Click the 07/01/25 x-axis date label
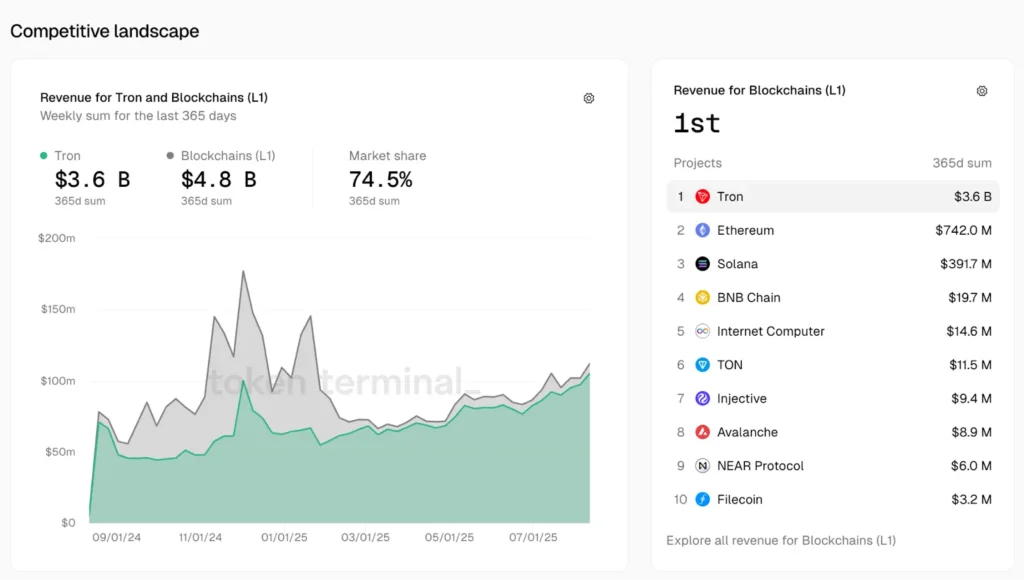Image resolution: width=1024 pixels, height=580 pixels. (x=533, y=538)
